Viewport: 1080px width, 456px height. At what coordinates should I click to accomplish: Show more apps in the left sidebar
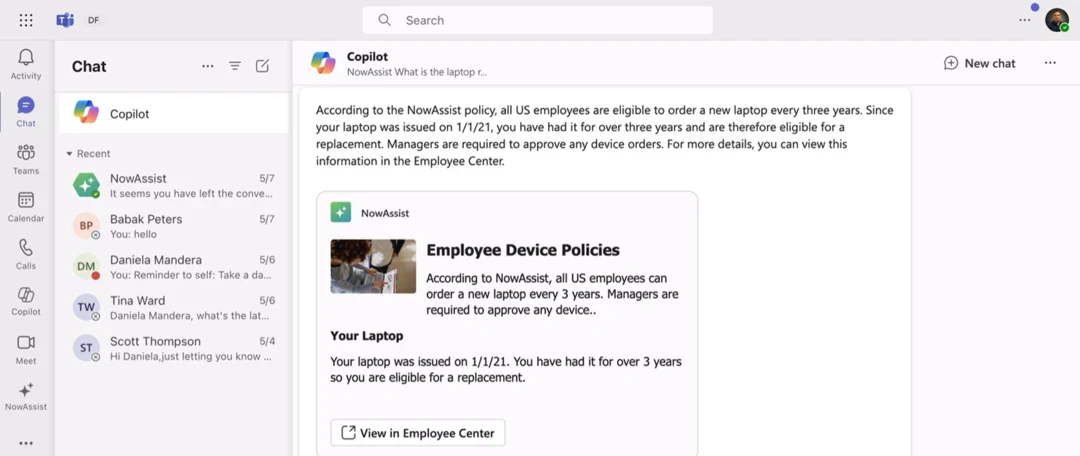(x=26, y=443)
